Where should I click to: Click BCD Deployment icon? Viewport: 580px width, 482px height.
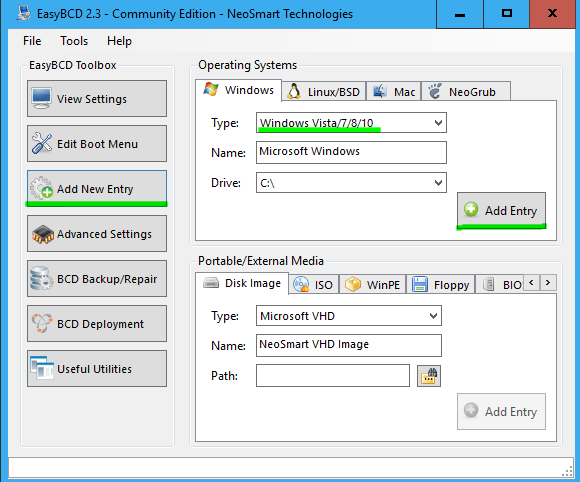coord(41,323)
